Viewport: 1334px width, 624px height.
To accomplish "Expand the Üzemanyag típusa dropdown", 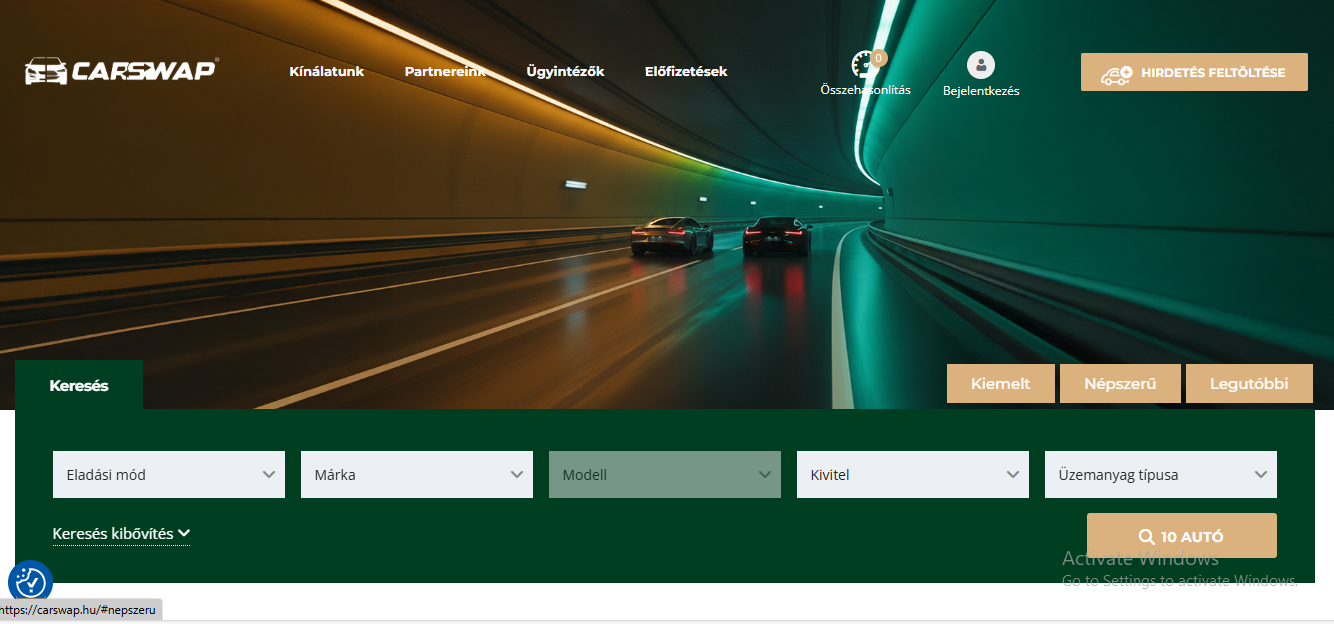I will point(1161,475).
